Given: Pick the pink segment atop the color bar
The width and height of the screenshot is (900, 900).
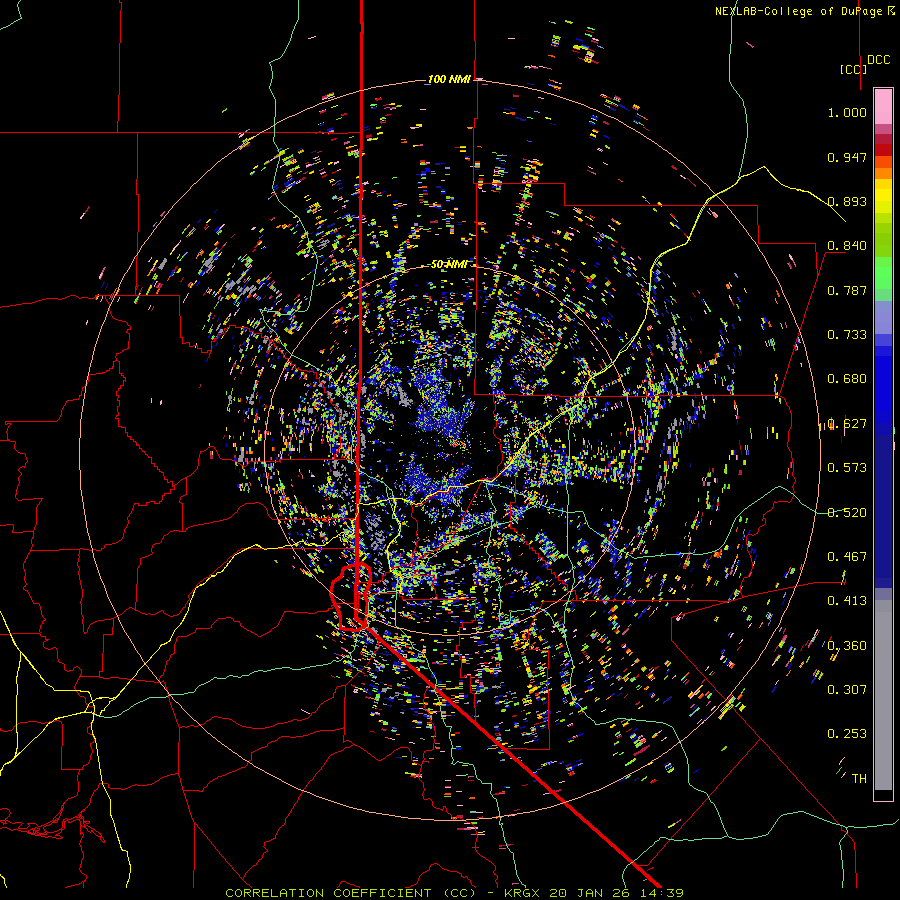Looking at the screenshot, I should point(883,107).
